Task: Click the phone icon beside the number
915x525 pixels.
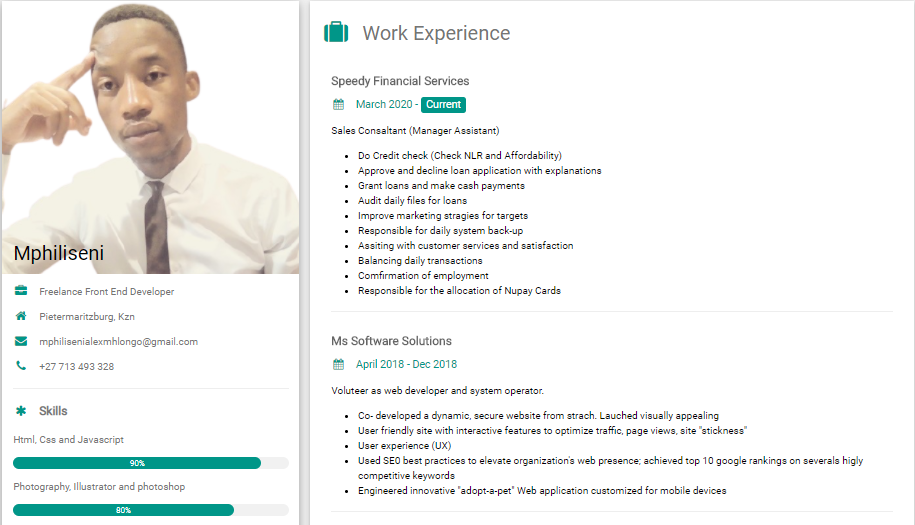Action: 21,366
